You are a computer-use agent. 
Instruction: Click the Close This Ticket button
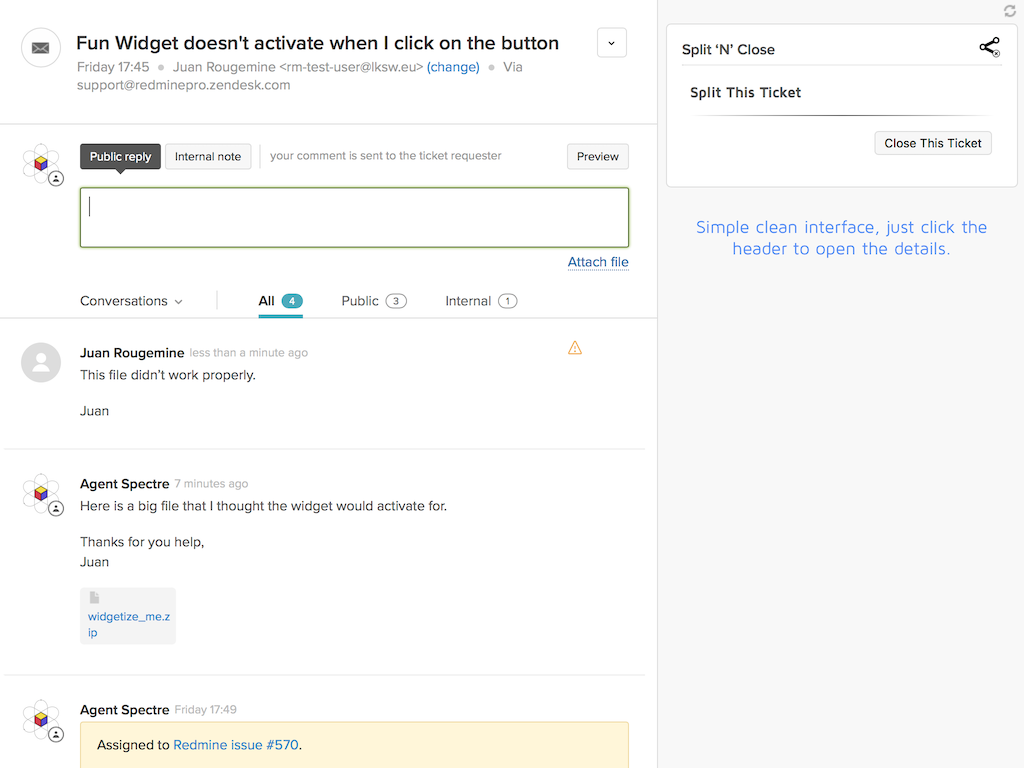tap(932, 142)
